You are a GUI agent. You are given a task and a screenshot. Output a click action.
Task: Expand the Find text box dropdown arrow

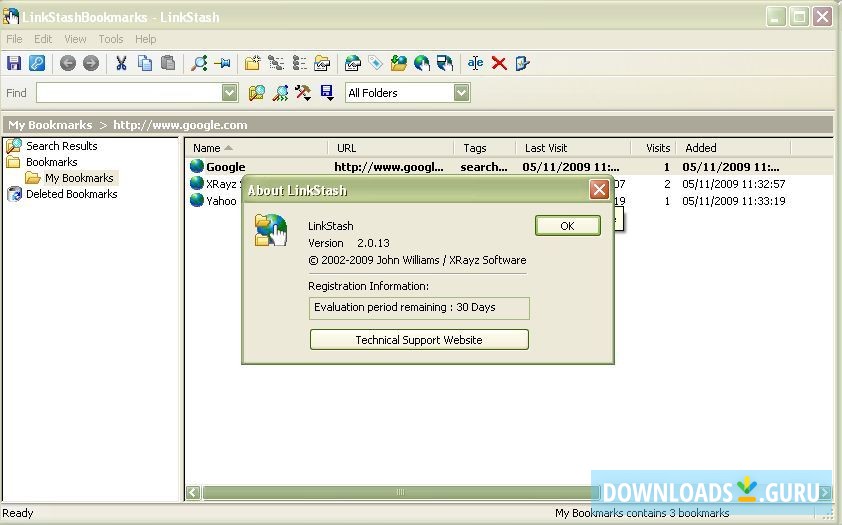pos(229,93)
